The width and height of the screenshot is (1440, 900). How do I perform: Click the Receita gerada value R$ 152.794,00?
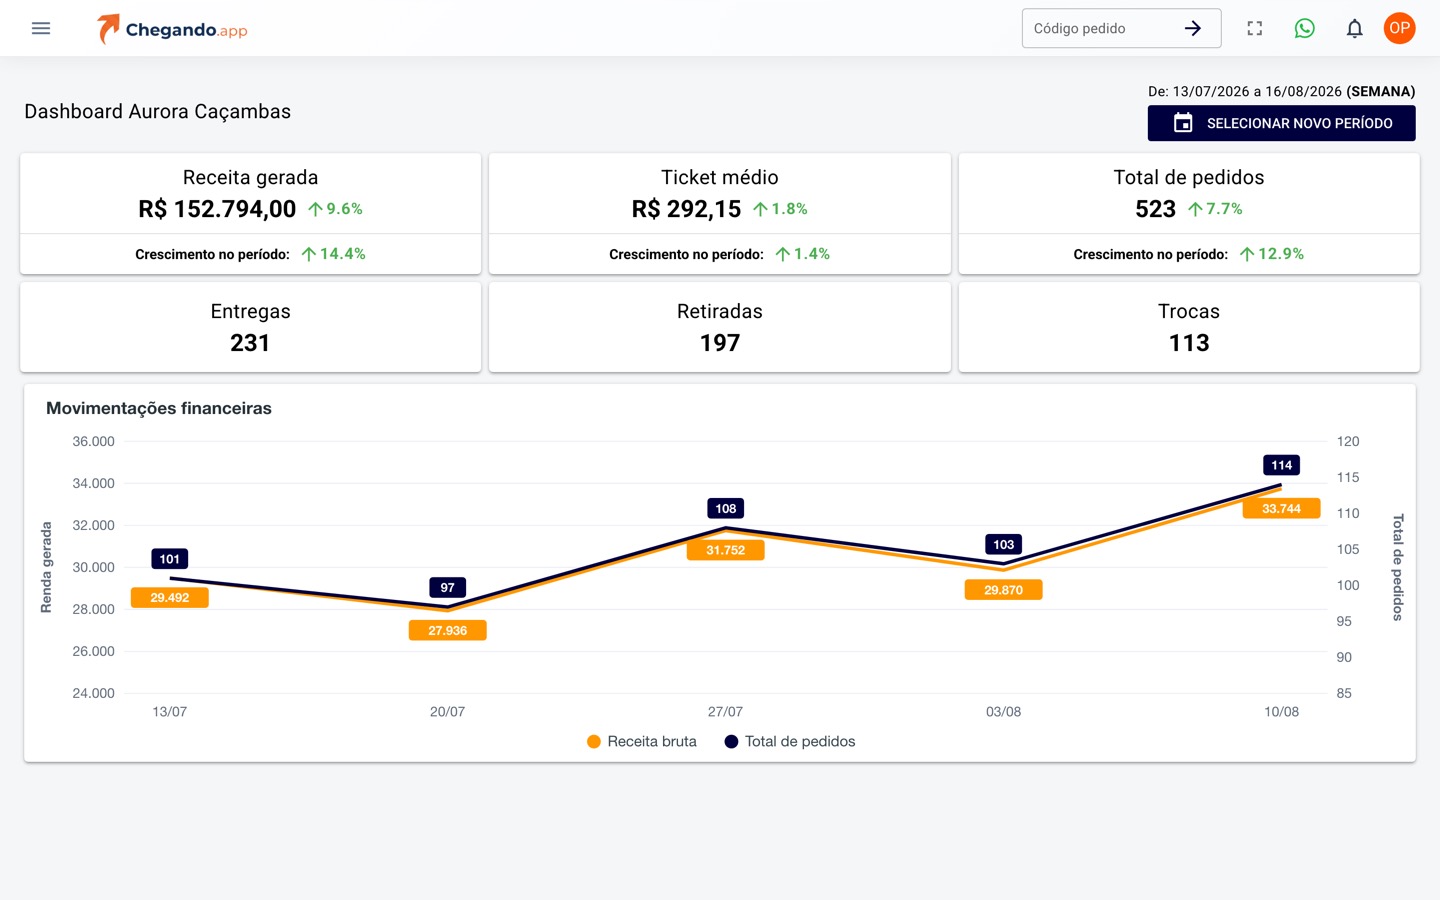[217, 209]
